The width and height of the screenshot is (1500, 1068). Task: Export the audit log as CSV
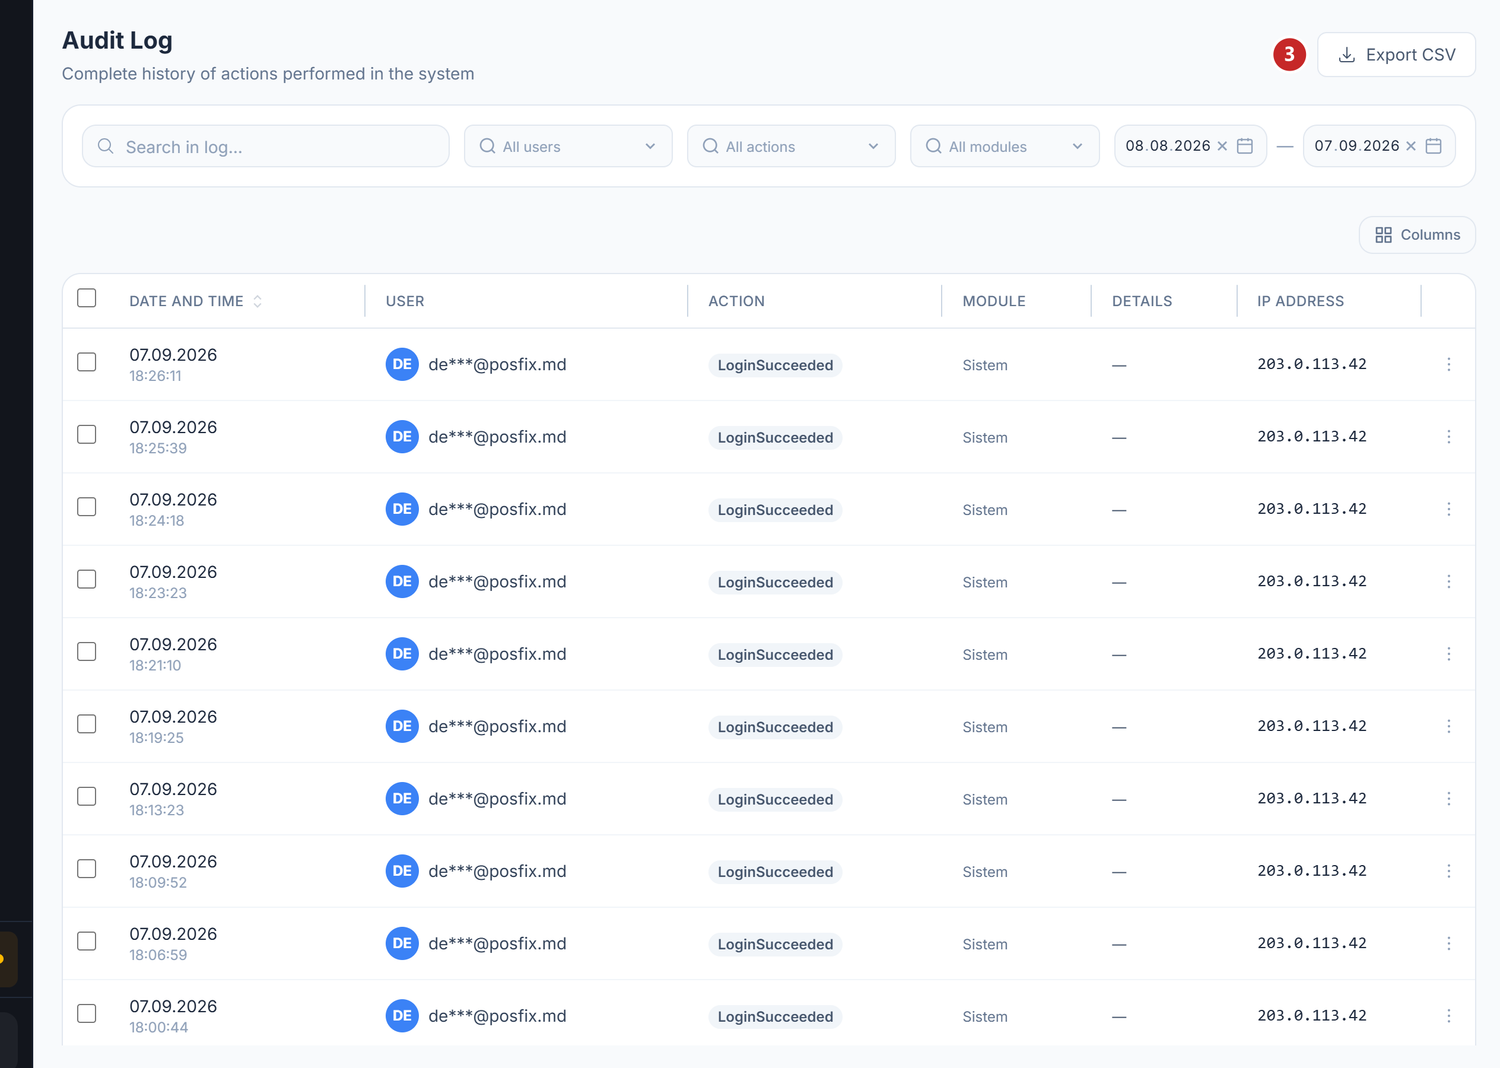tap(1396, 55)
